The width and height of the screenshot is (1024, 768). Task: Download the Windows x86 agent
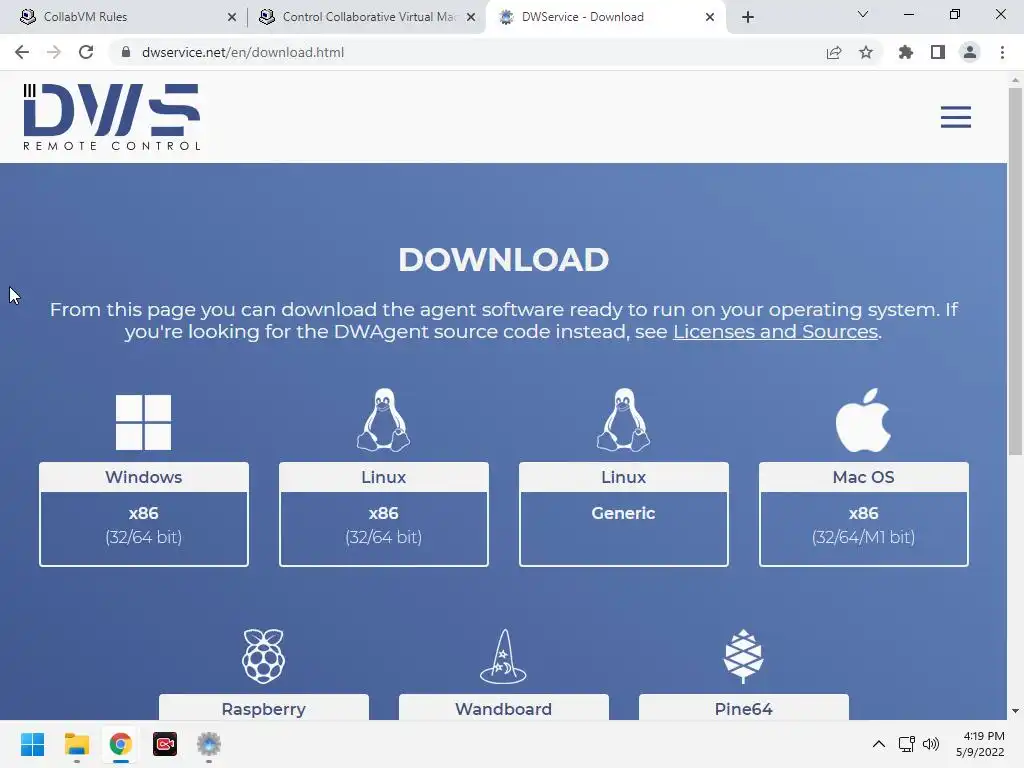coord(144,514)
